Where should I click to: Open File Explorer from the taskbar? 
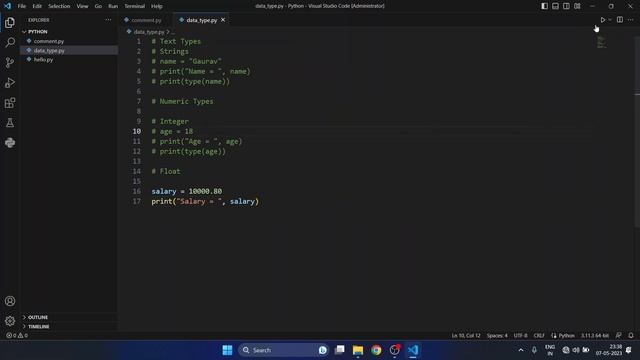(x=358, y=350)
